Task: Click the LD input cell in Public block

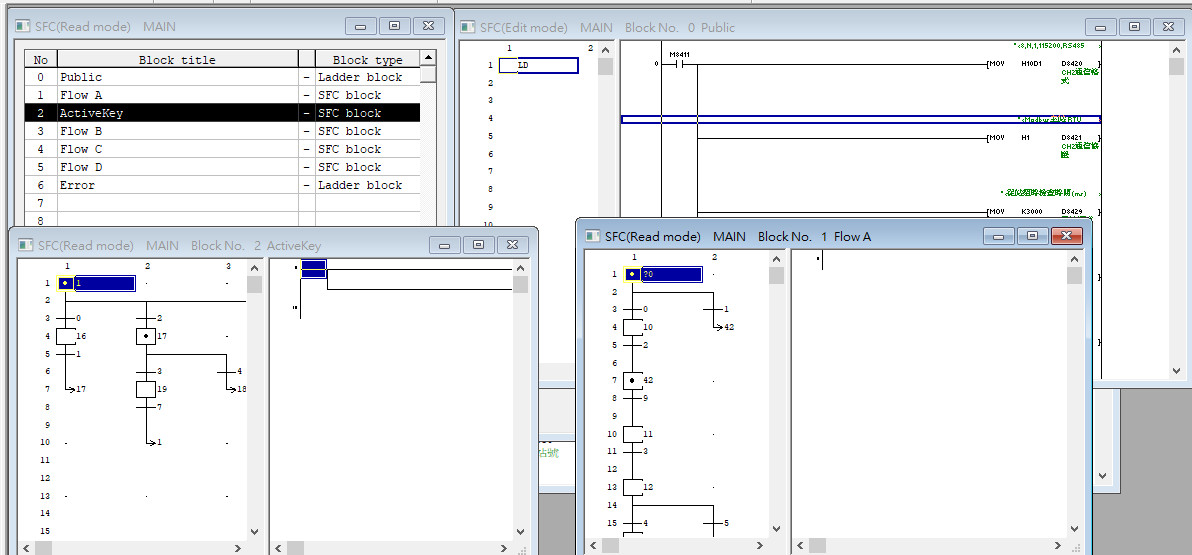Action: pyautogui.click(x=539, y=66)
